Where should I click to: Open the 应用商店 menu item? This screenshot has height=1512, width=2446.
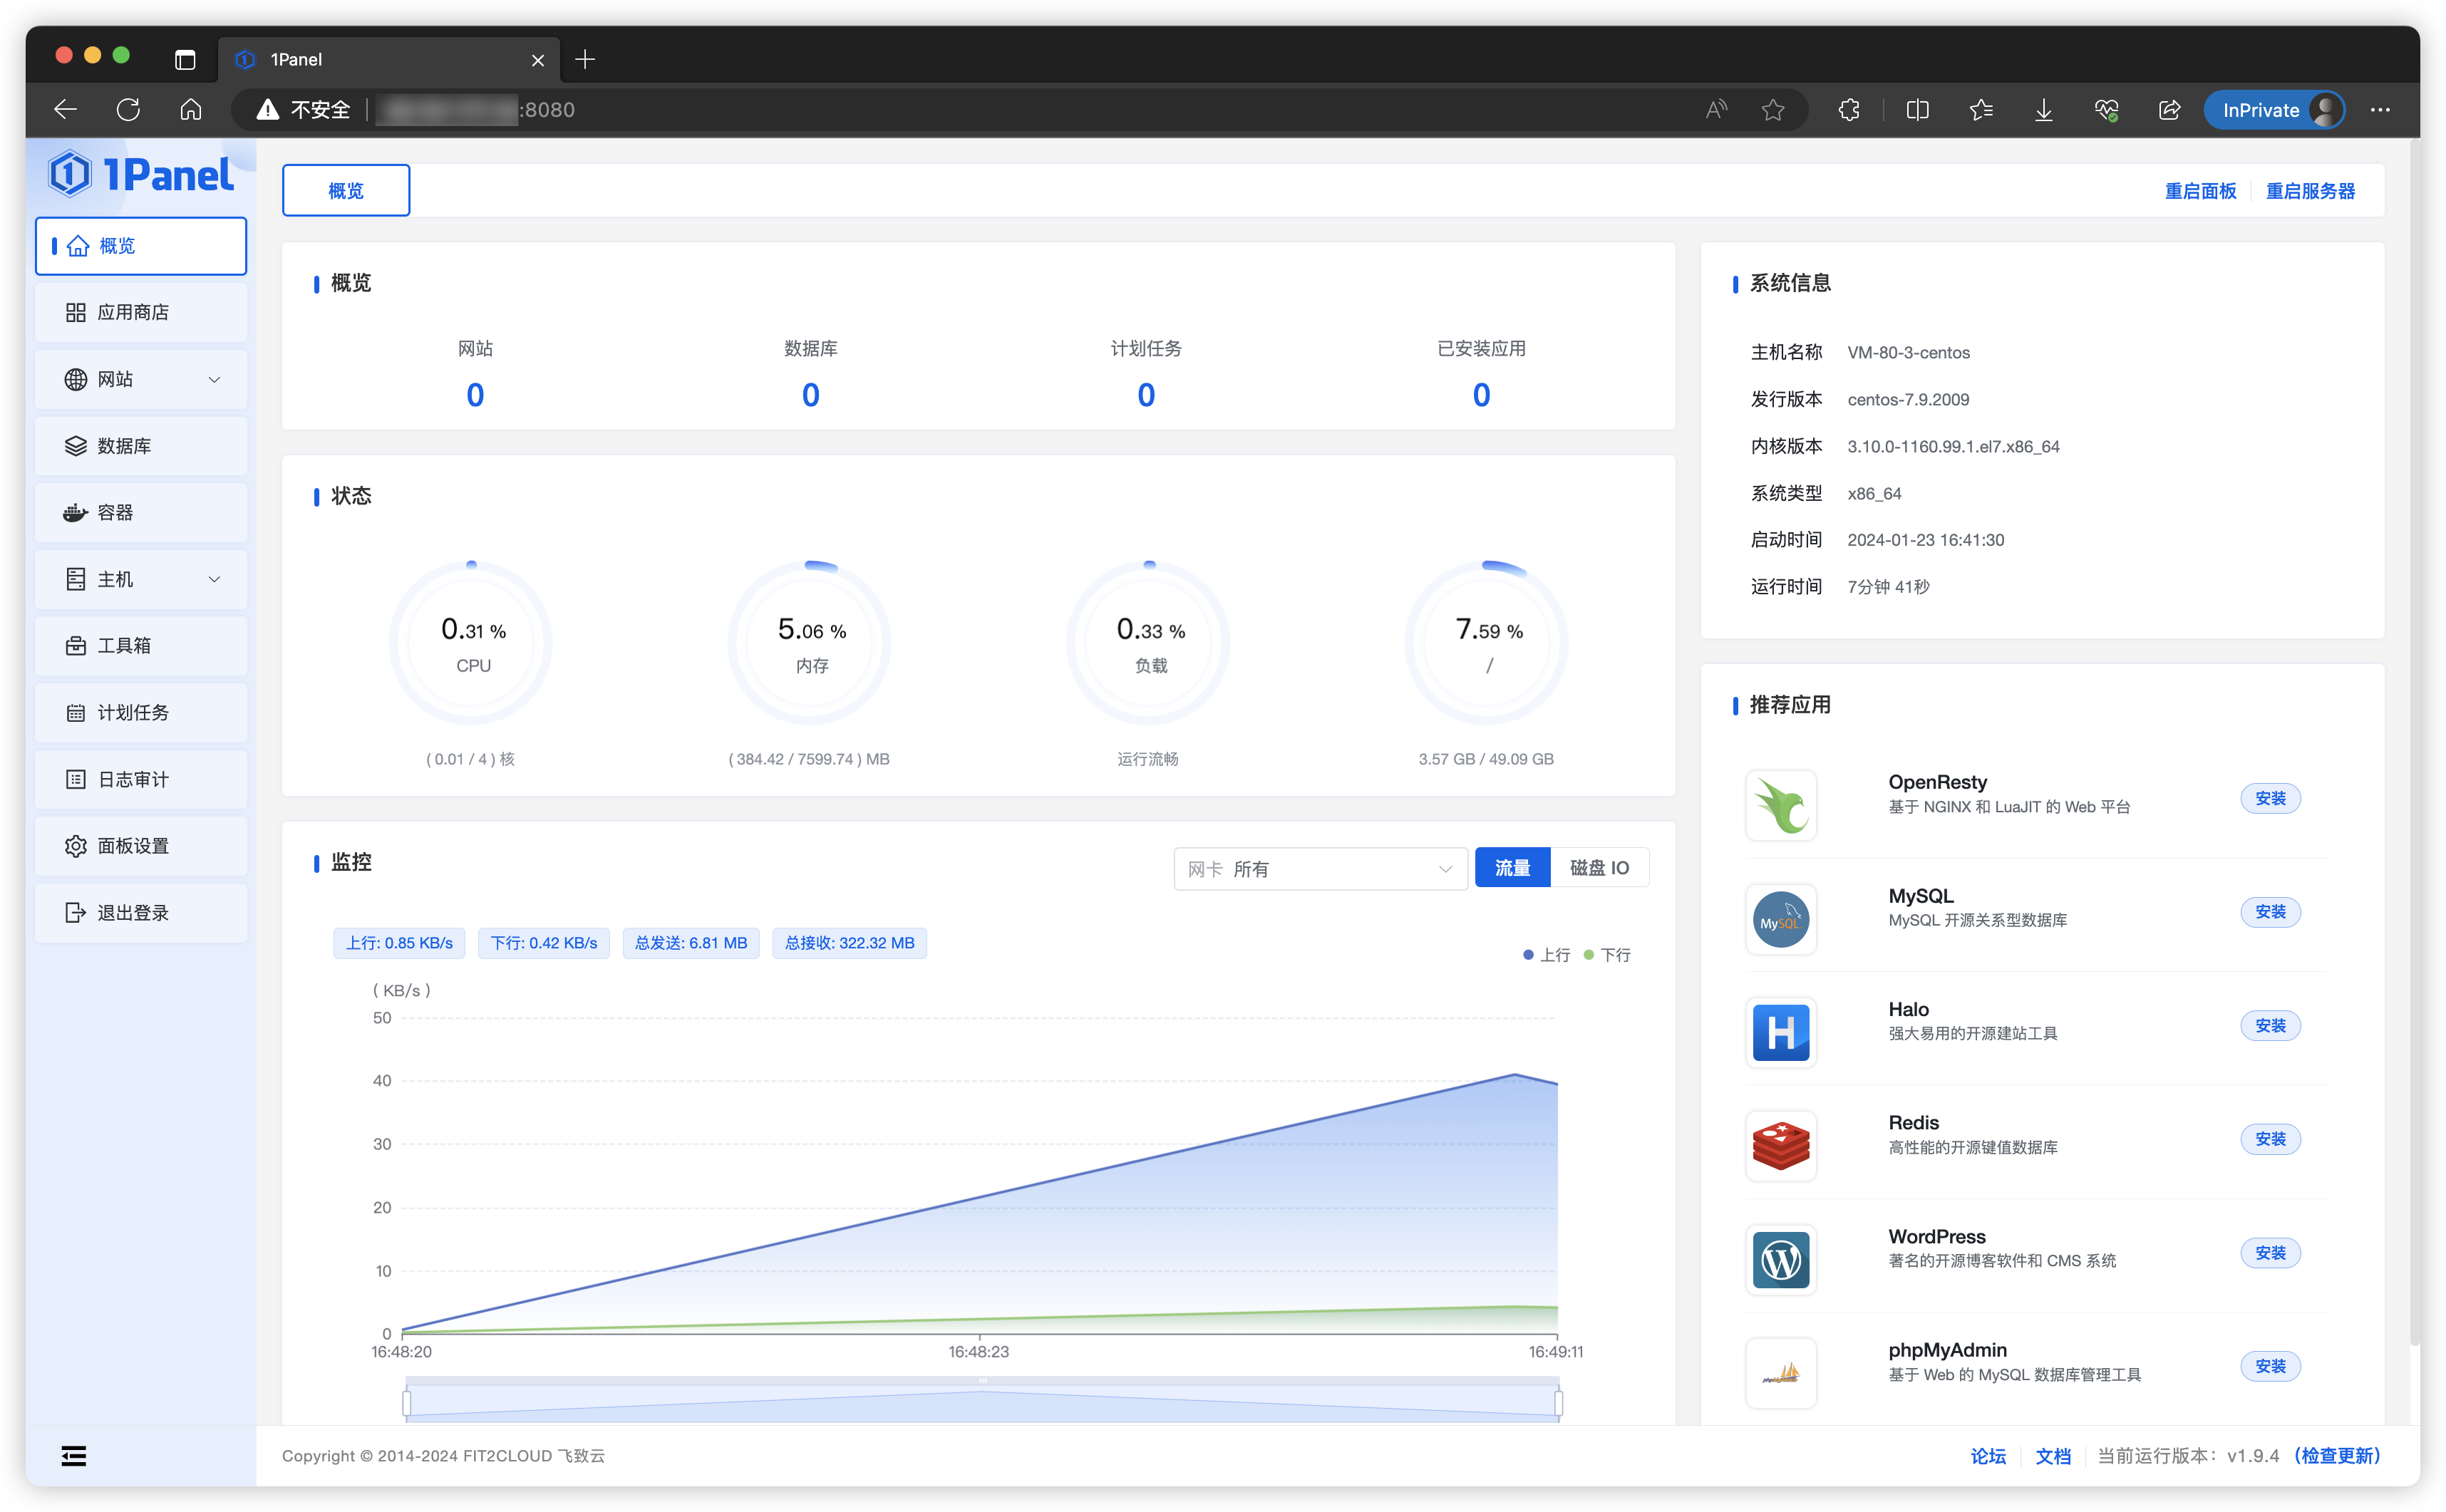pyautogui.click(x=141, y=312)
